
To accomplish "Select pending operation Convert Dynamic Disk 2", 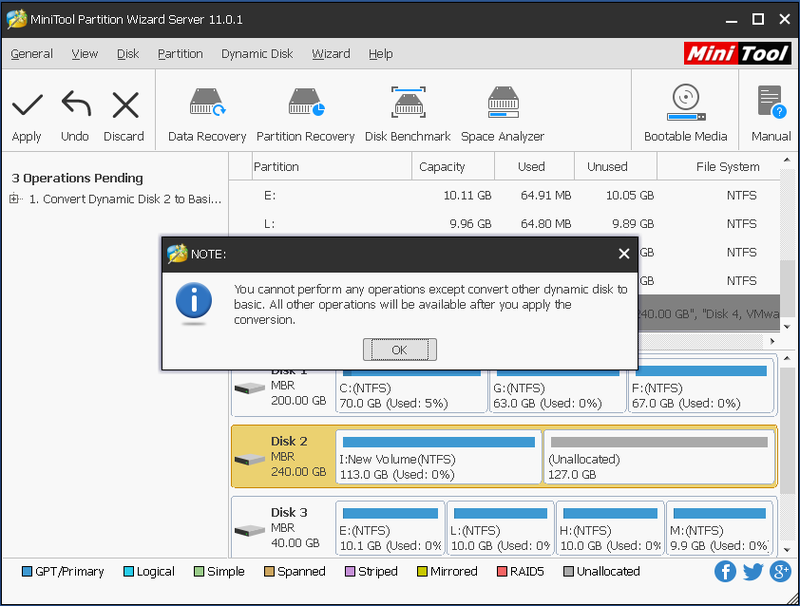I will click(x=125, y=199).
